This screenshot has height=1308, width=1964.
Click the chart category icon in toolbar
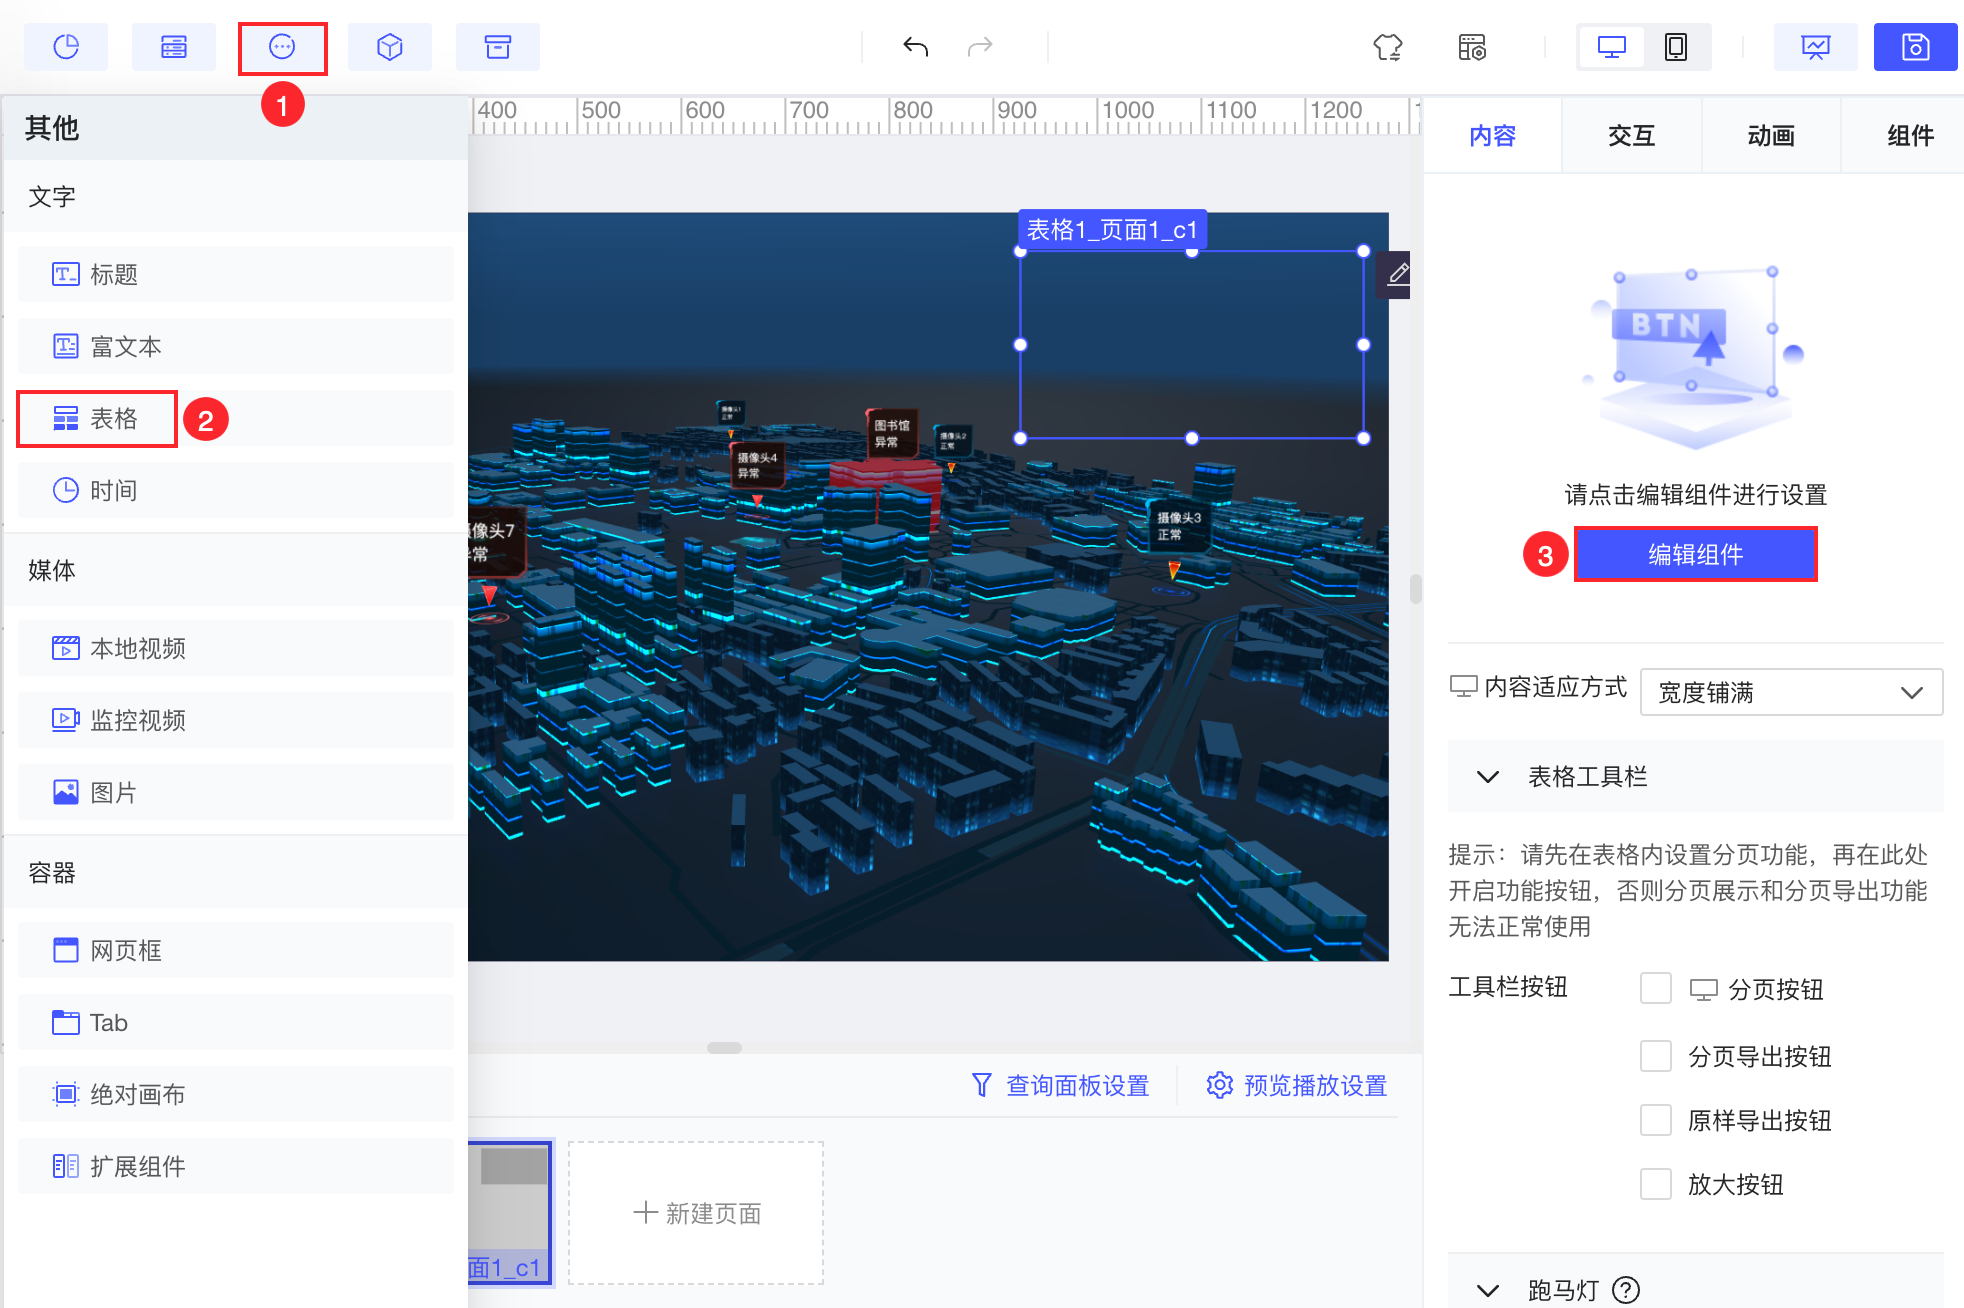[66, 47]
